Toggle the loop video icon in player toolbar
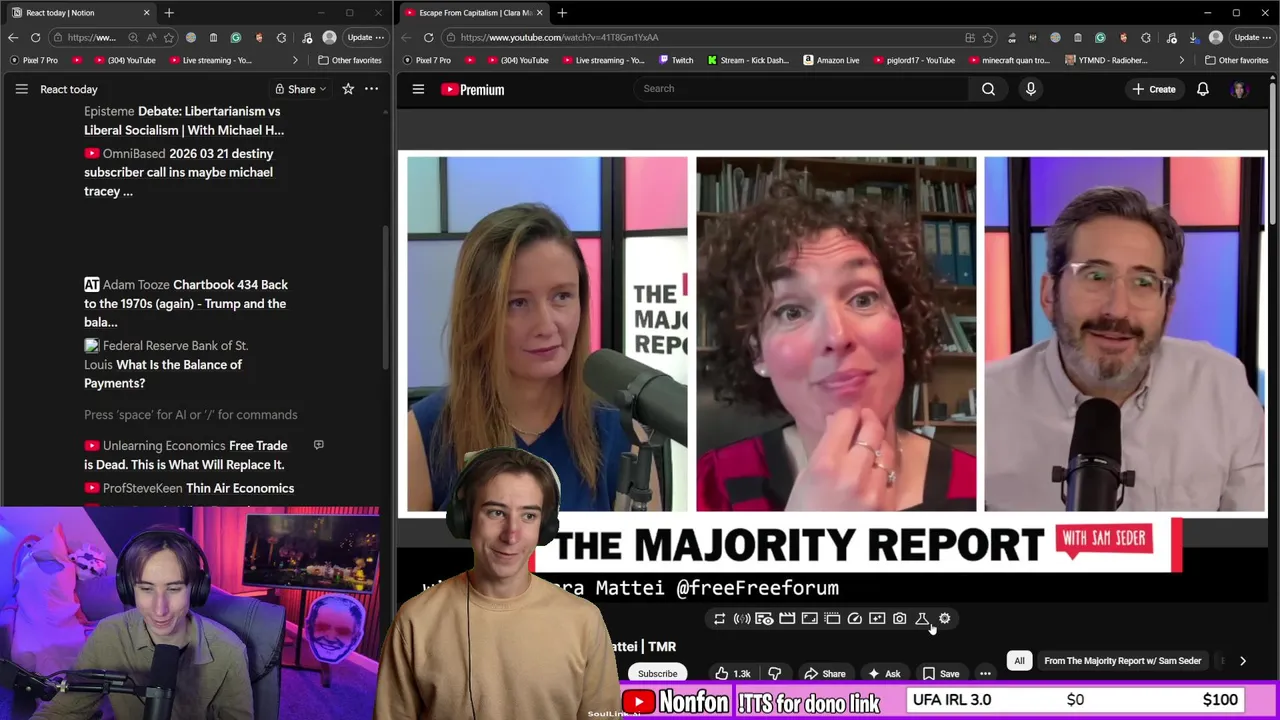The height and width of the screenshot is (720, 1280). coord(719,619)
